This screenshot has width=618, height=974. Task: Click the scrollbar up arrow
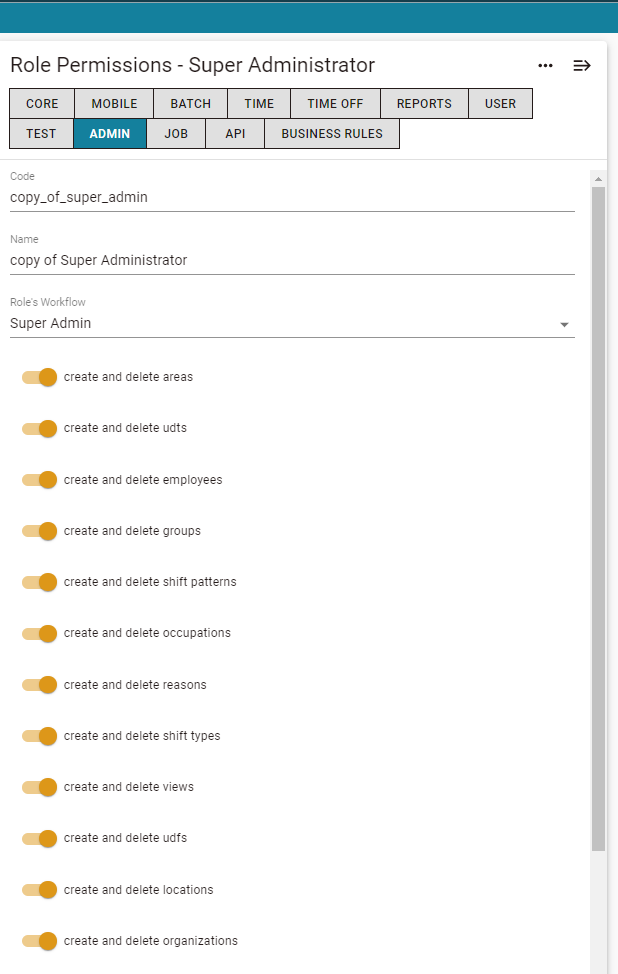598,179
